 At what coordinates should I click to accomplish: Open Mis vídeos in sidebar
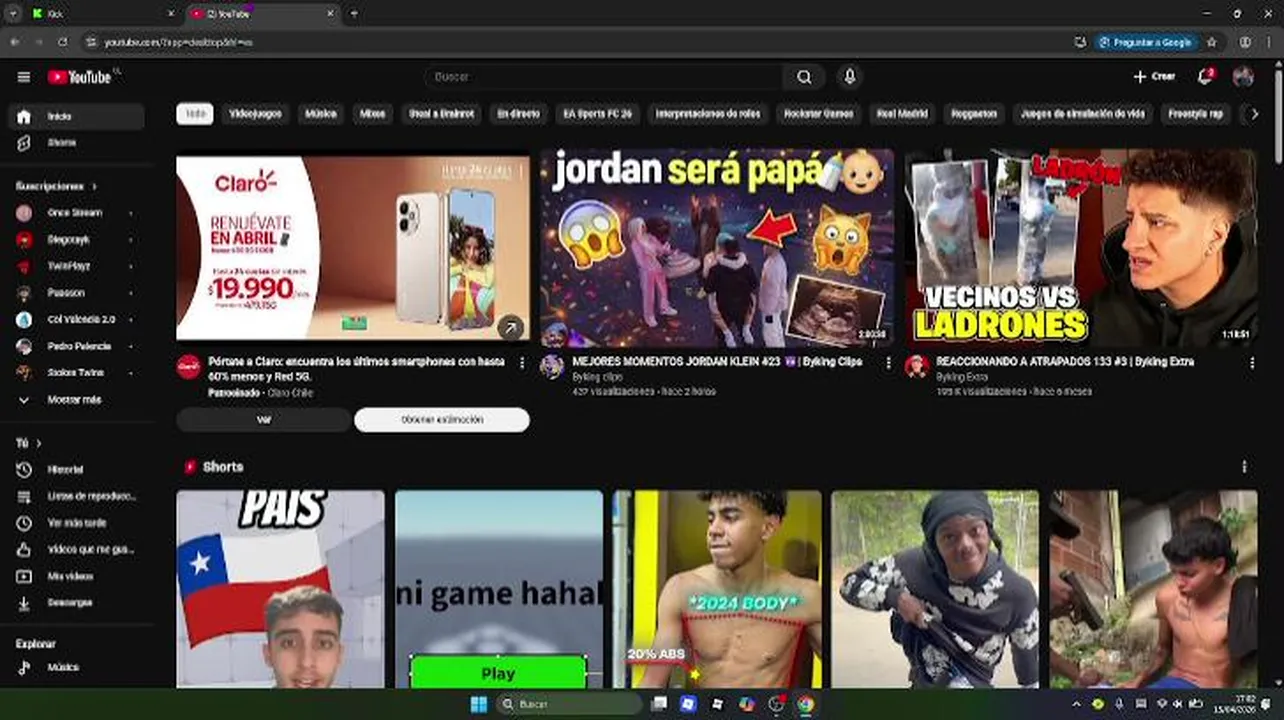(x=76, y=576)
